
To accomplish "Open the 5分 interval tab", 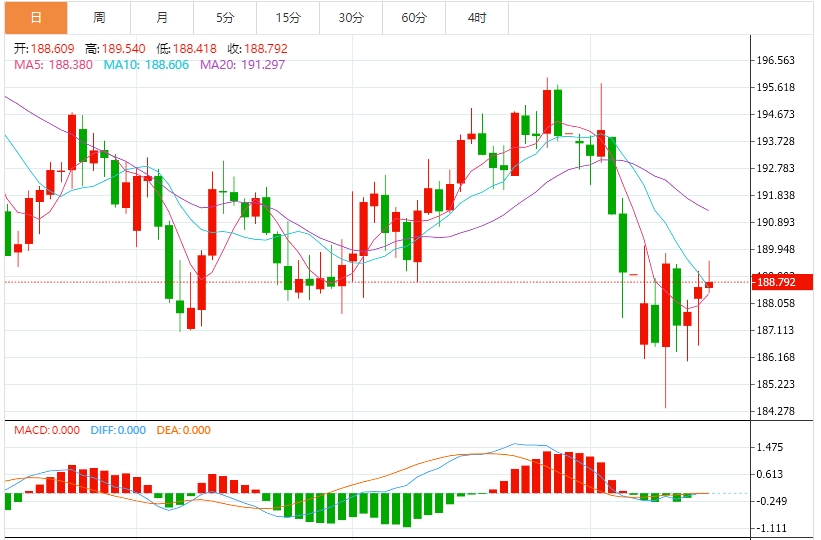I will [x=225, y=18].
